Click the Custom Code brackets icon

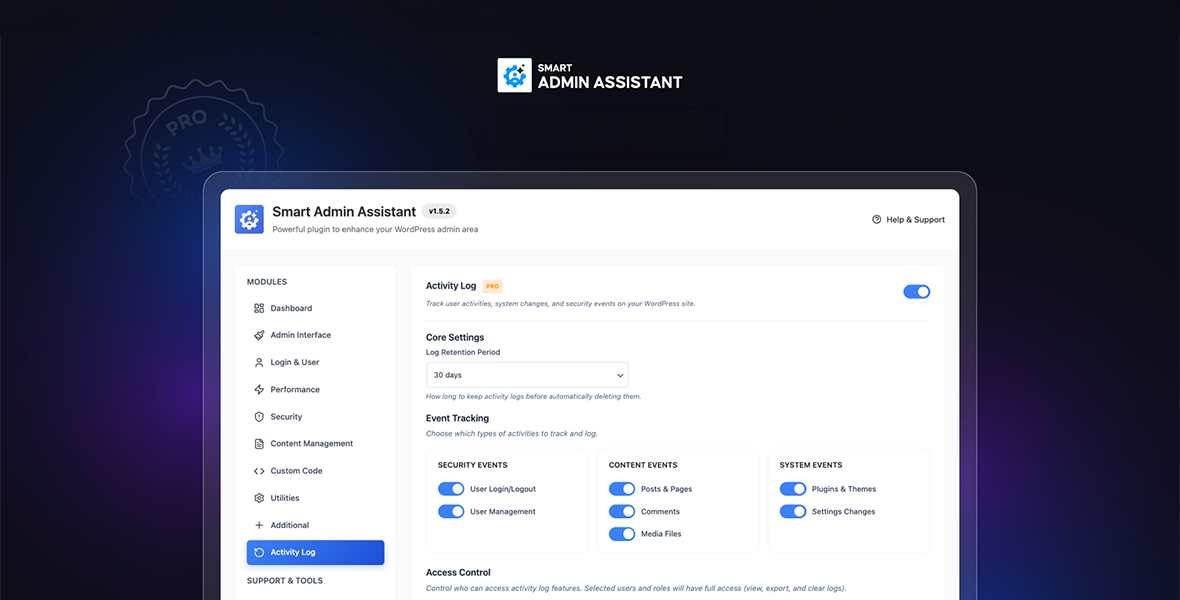pos(259,471)
